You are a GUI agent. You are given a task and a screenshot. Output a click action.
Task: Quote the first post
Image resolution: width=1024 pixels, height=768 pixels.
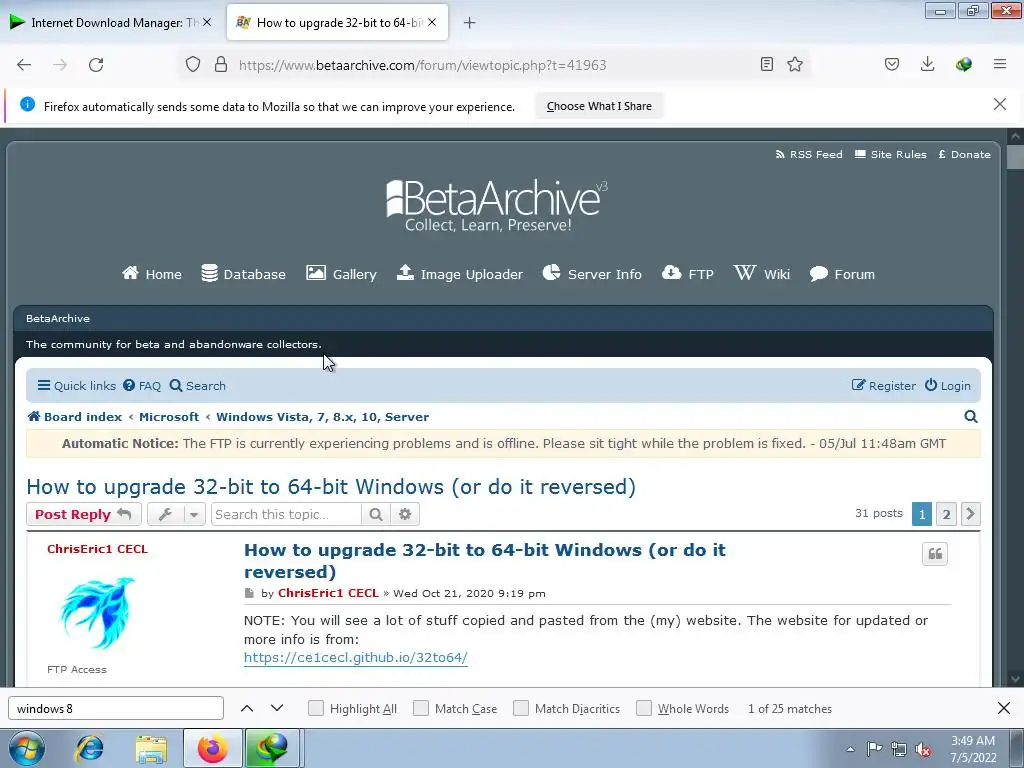pyautogui.click(x=935, y=554)
